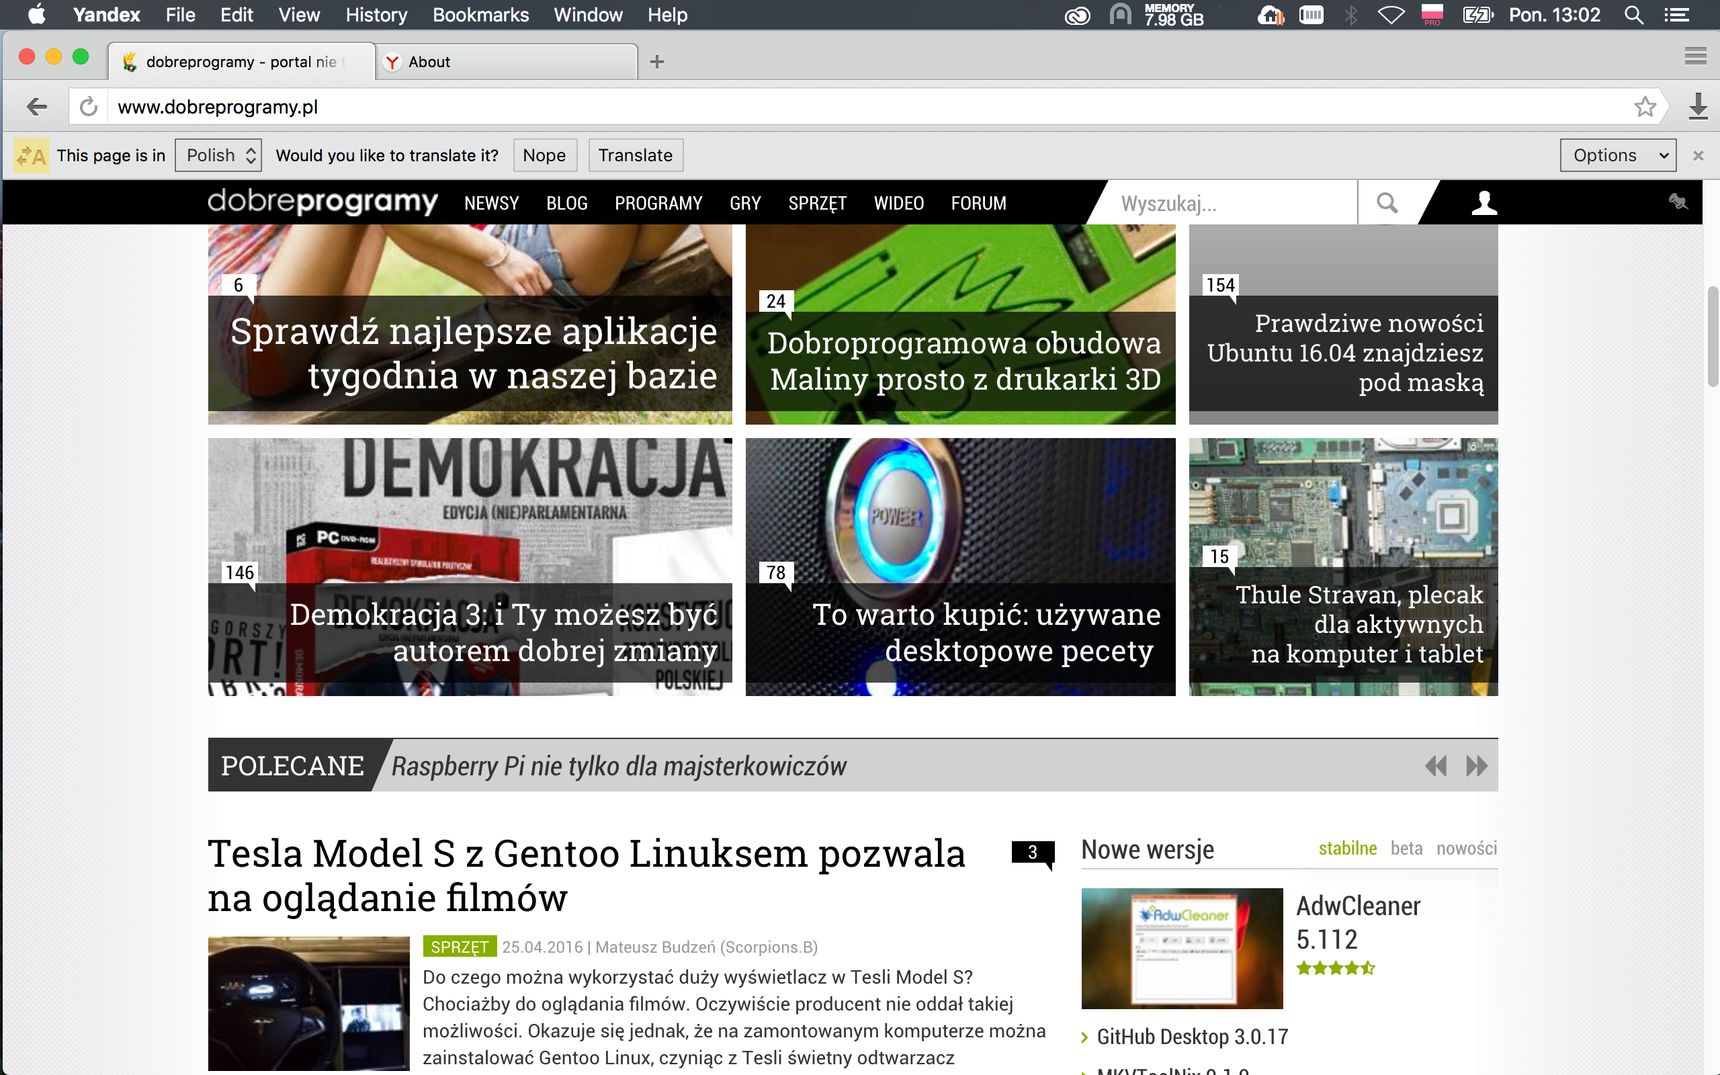Open GitHub Desktop 3.0.17 link
The height and width of the screenshot is (1075, 1720).
coord(1192,1037)
